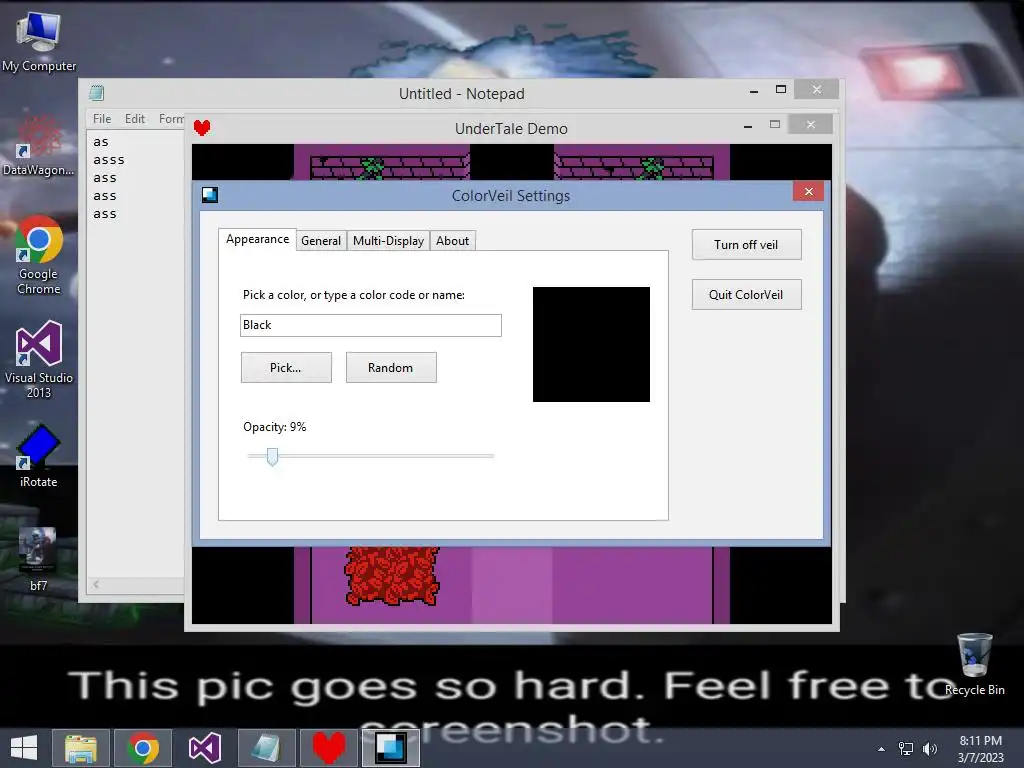Viewport: 1024px width, 768px height.
Task: Open the Notepad File menu
Action: click(x=102, y=119)
